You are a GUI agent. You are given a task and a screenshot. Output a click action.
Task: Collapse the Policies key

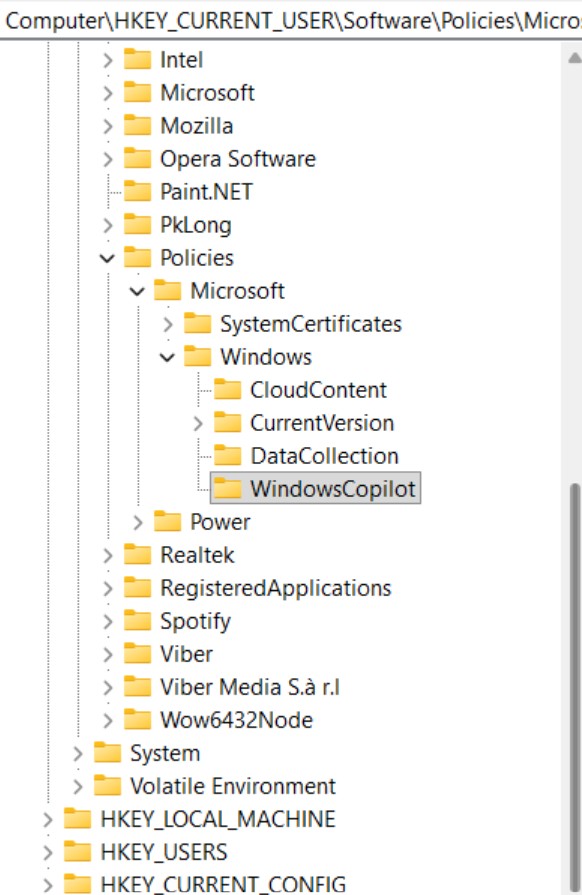[x=107, y=258]
